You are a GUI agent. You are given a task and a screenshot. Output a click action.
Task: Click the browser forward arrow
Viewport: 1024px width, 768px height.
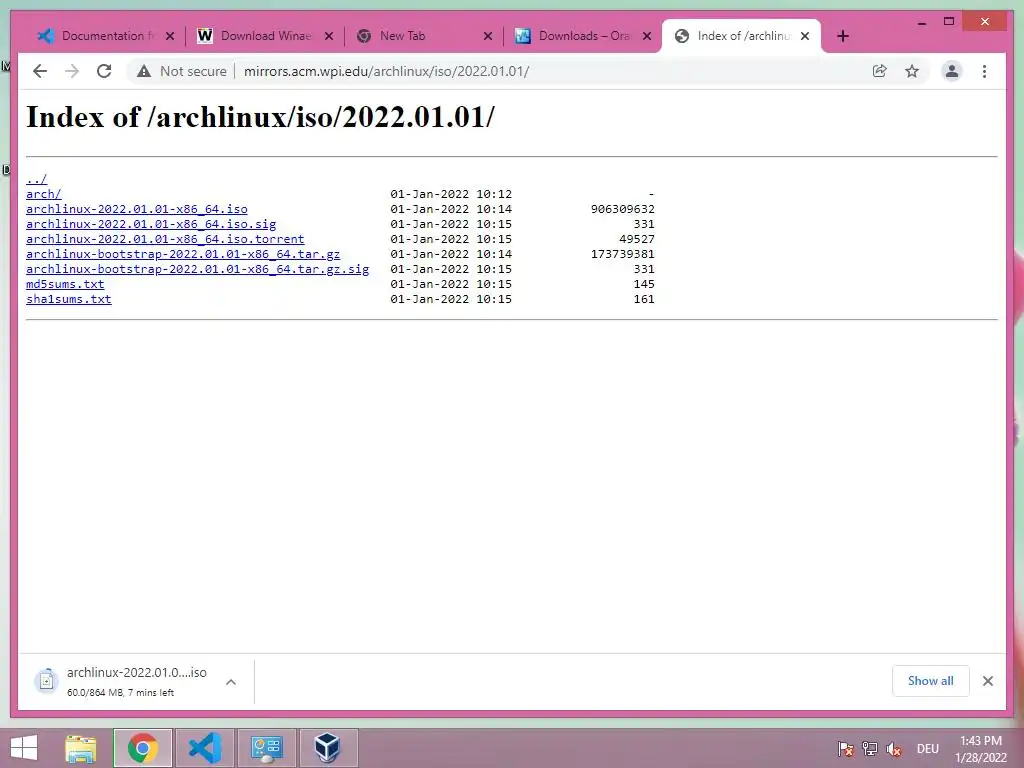pyautogui.click(x=72, y=71)
